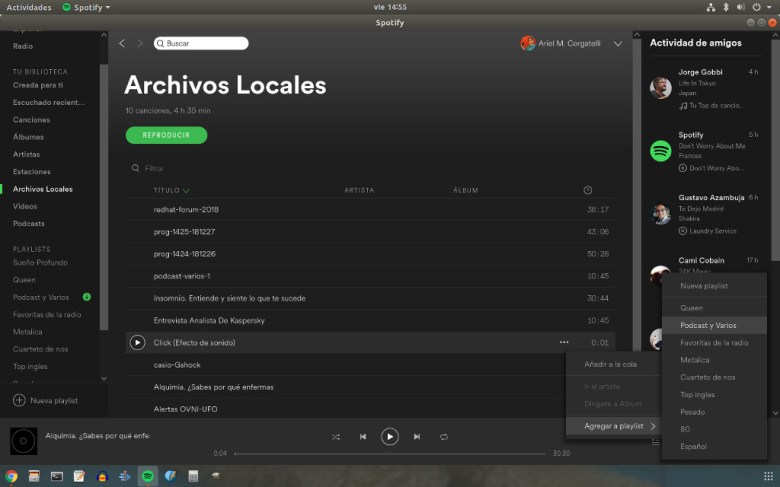This screenshot has width=780, height=487.
Task: Click the track list vertical scrollbar
Action: click(x=636, y=194)
